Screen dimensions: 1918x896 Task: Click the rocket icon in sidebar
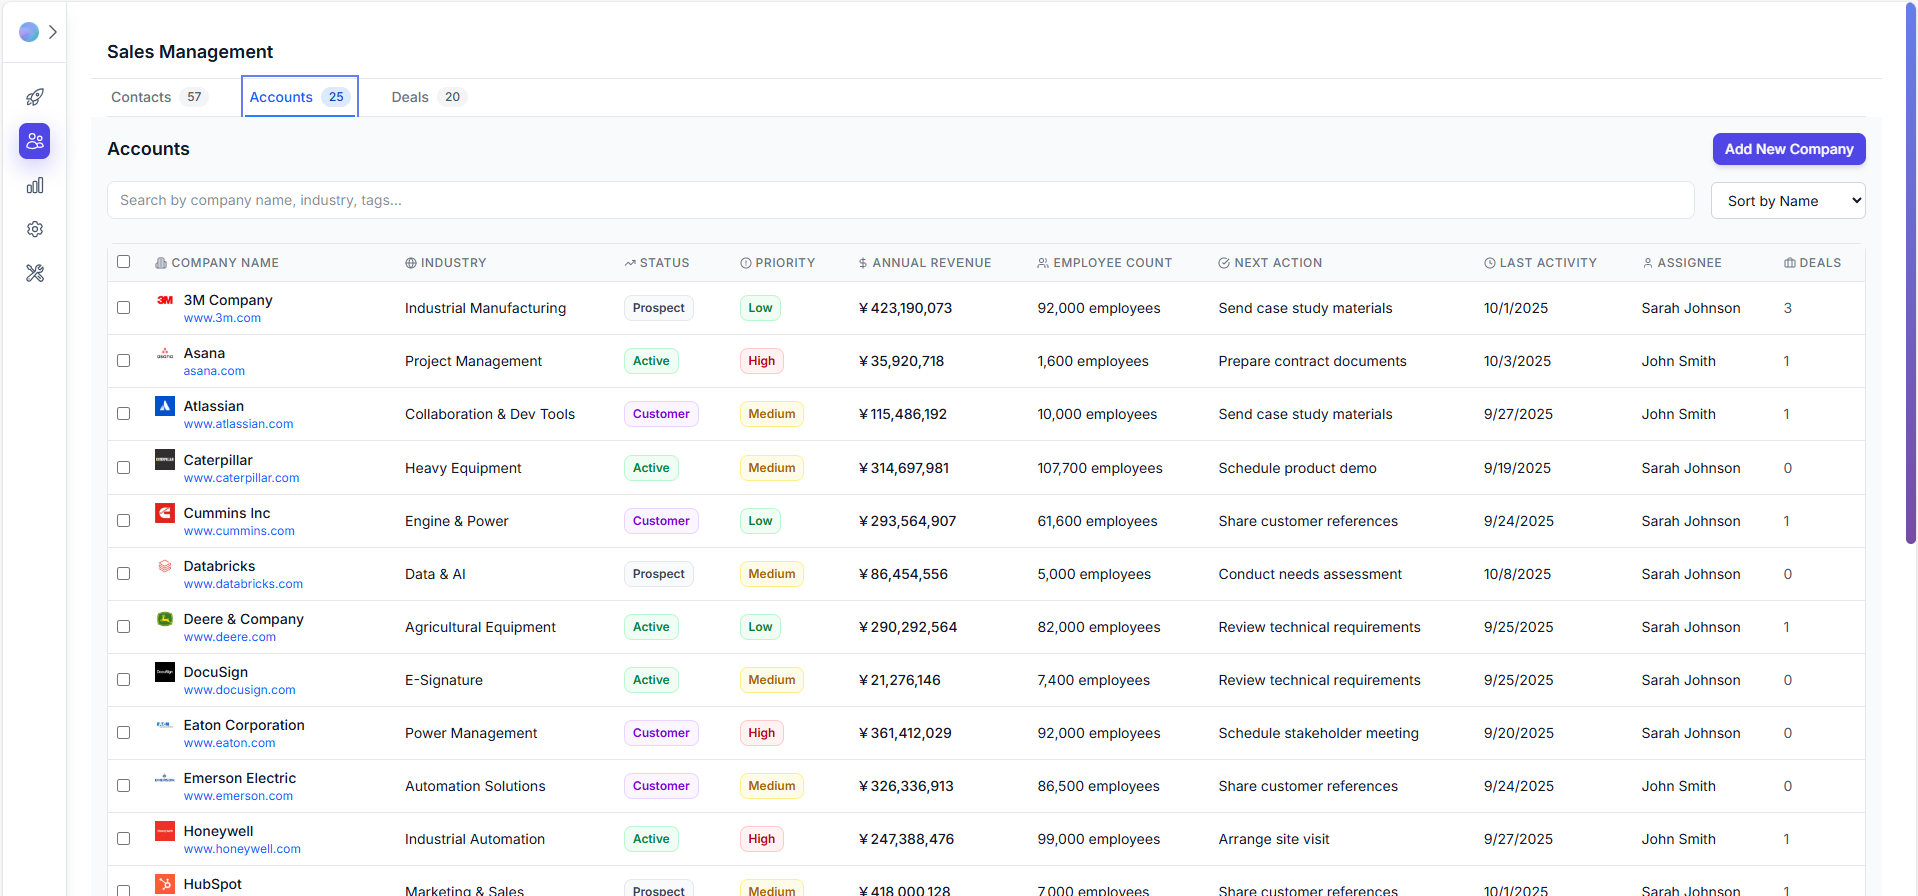coord(35,97)
